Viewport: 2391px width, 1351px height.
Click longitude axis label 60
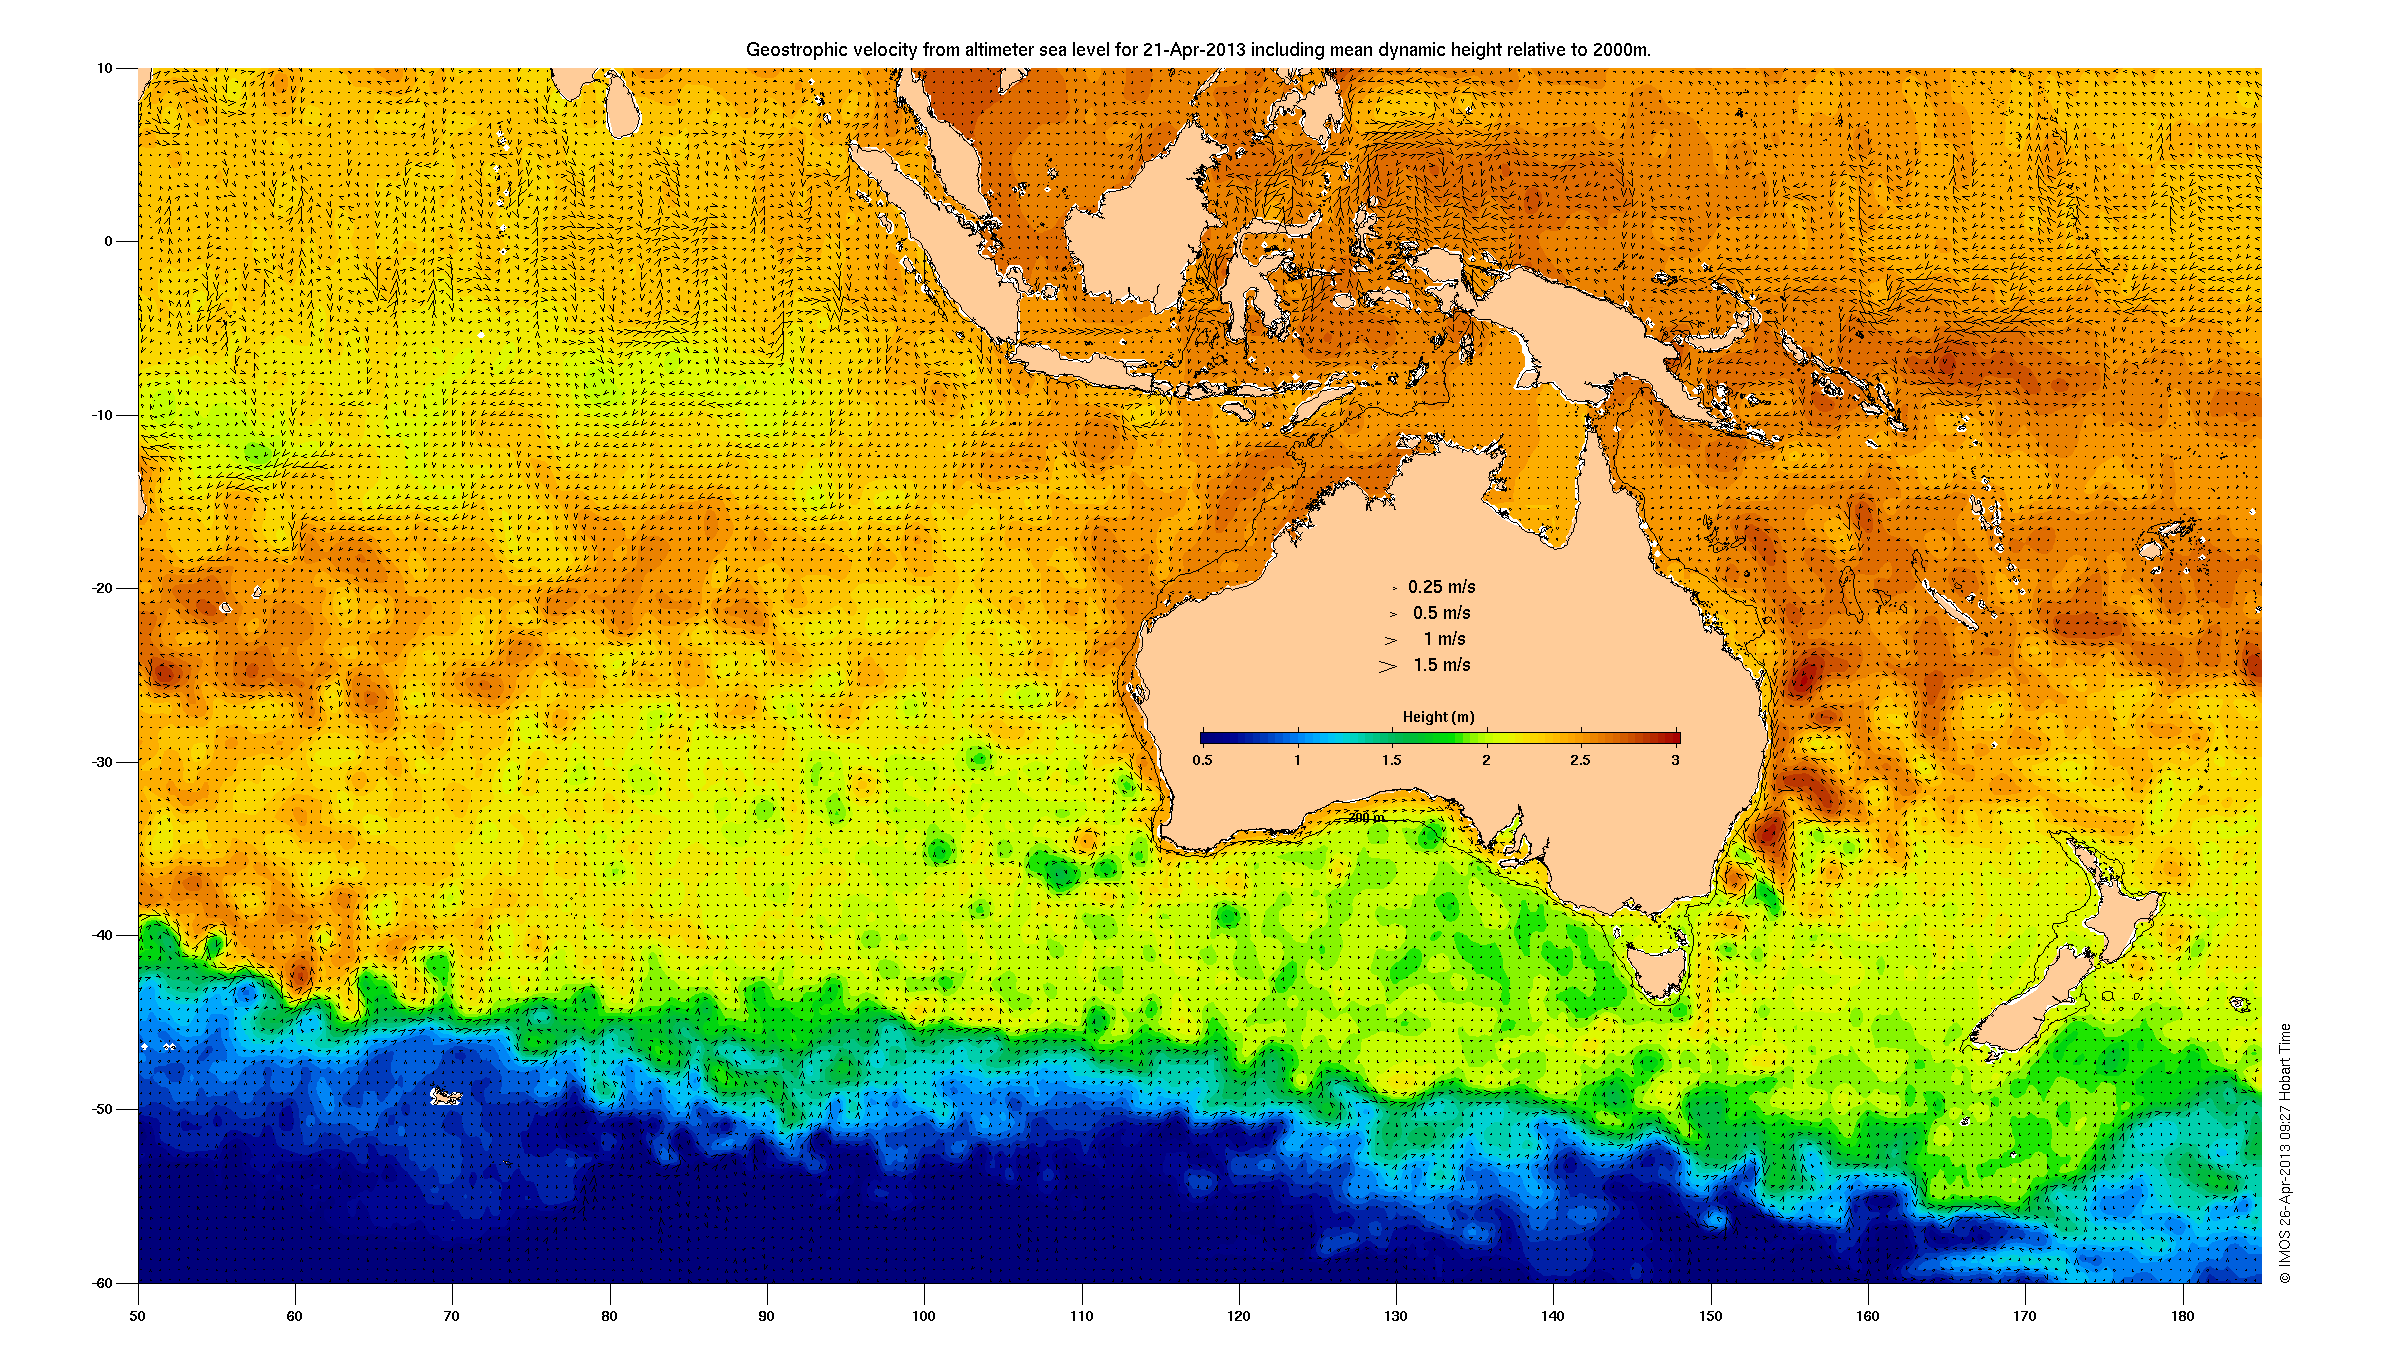294,1316
